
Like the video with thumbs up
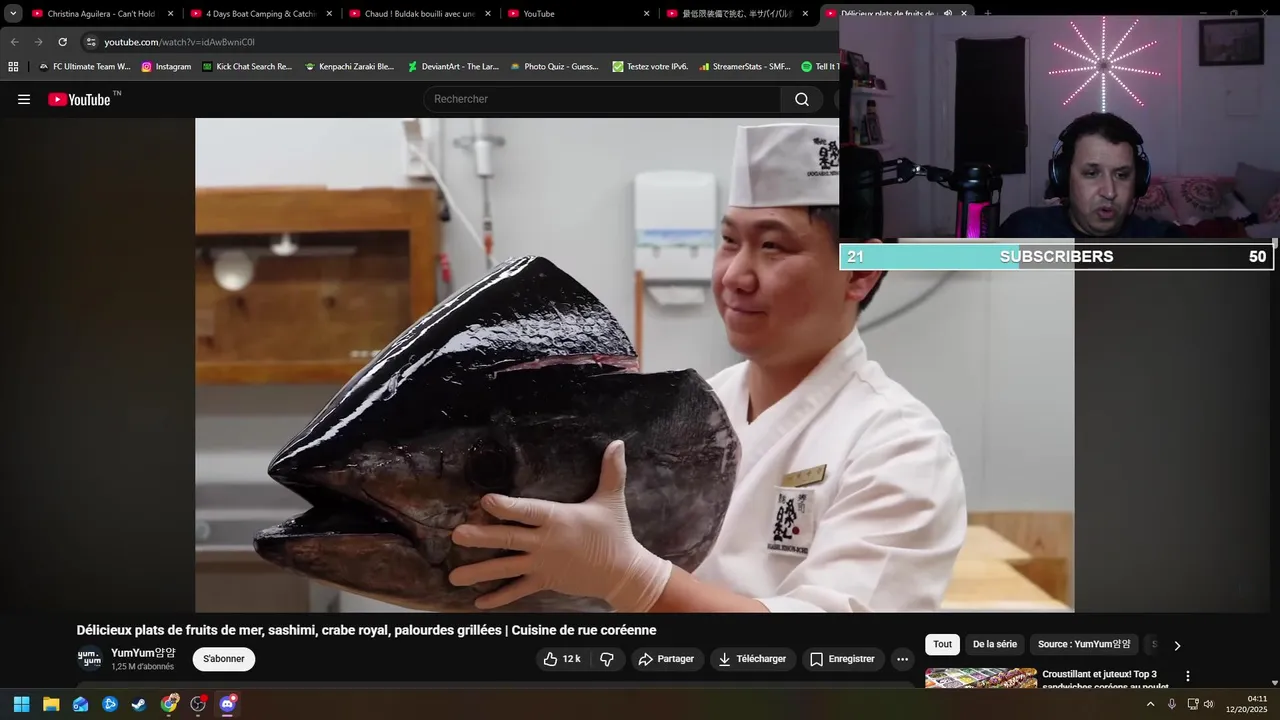point(562,659)
